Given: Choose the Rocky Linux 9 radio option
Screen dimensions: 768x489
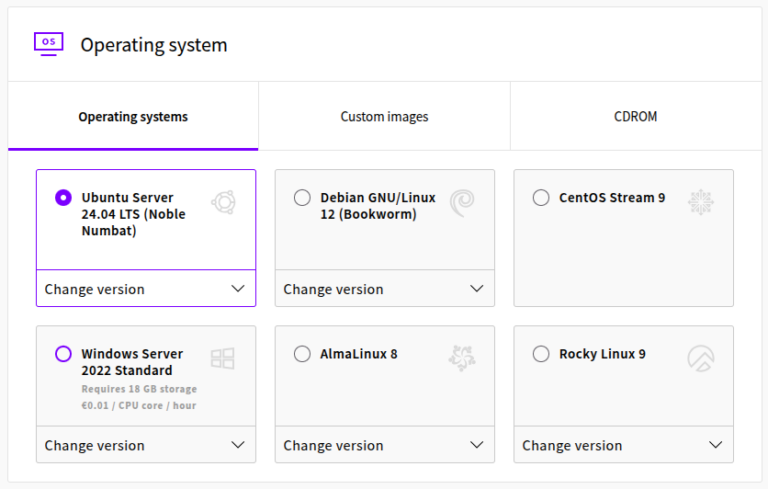Looking at the screenshot, I should (541, 354).
